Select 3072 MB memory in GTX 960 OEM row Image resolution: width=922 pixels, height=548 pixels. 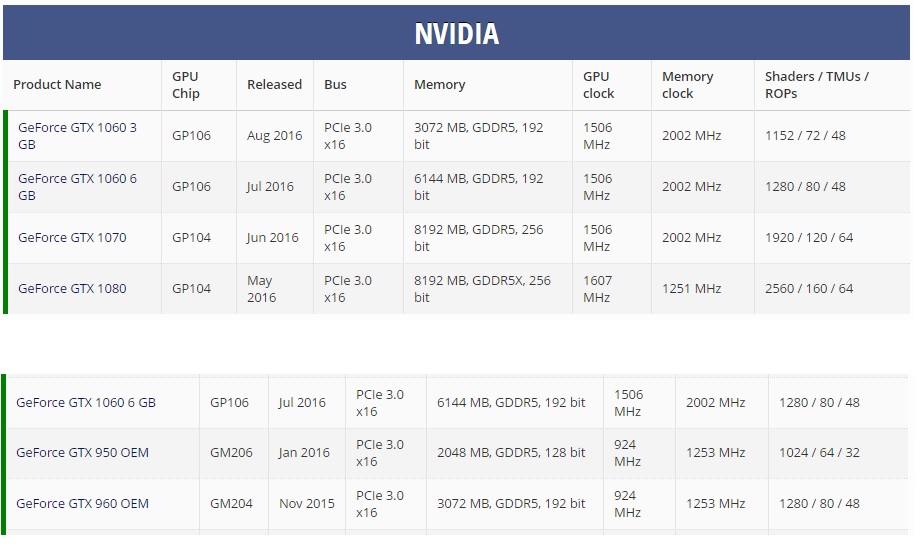point(511,504)
